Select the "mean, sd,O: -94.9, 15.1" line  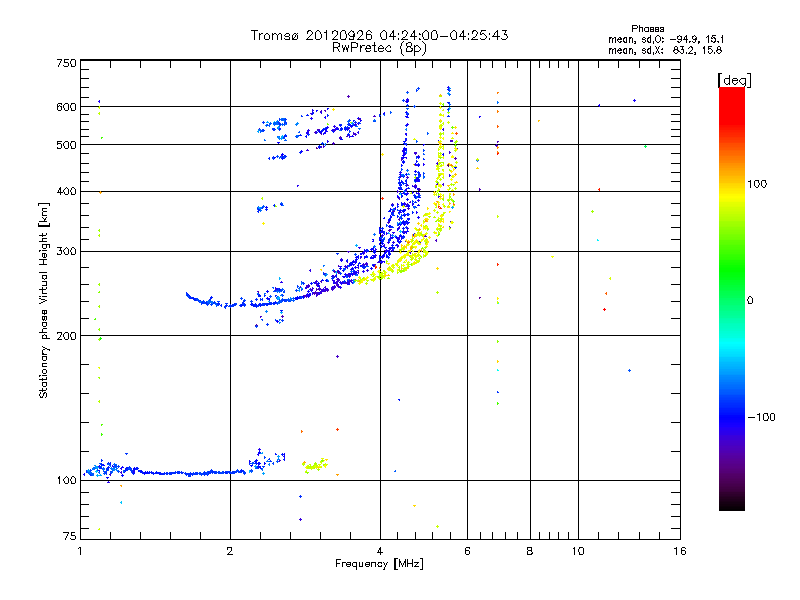(666, 39)
